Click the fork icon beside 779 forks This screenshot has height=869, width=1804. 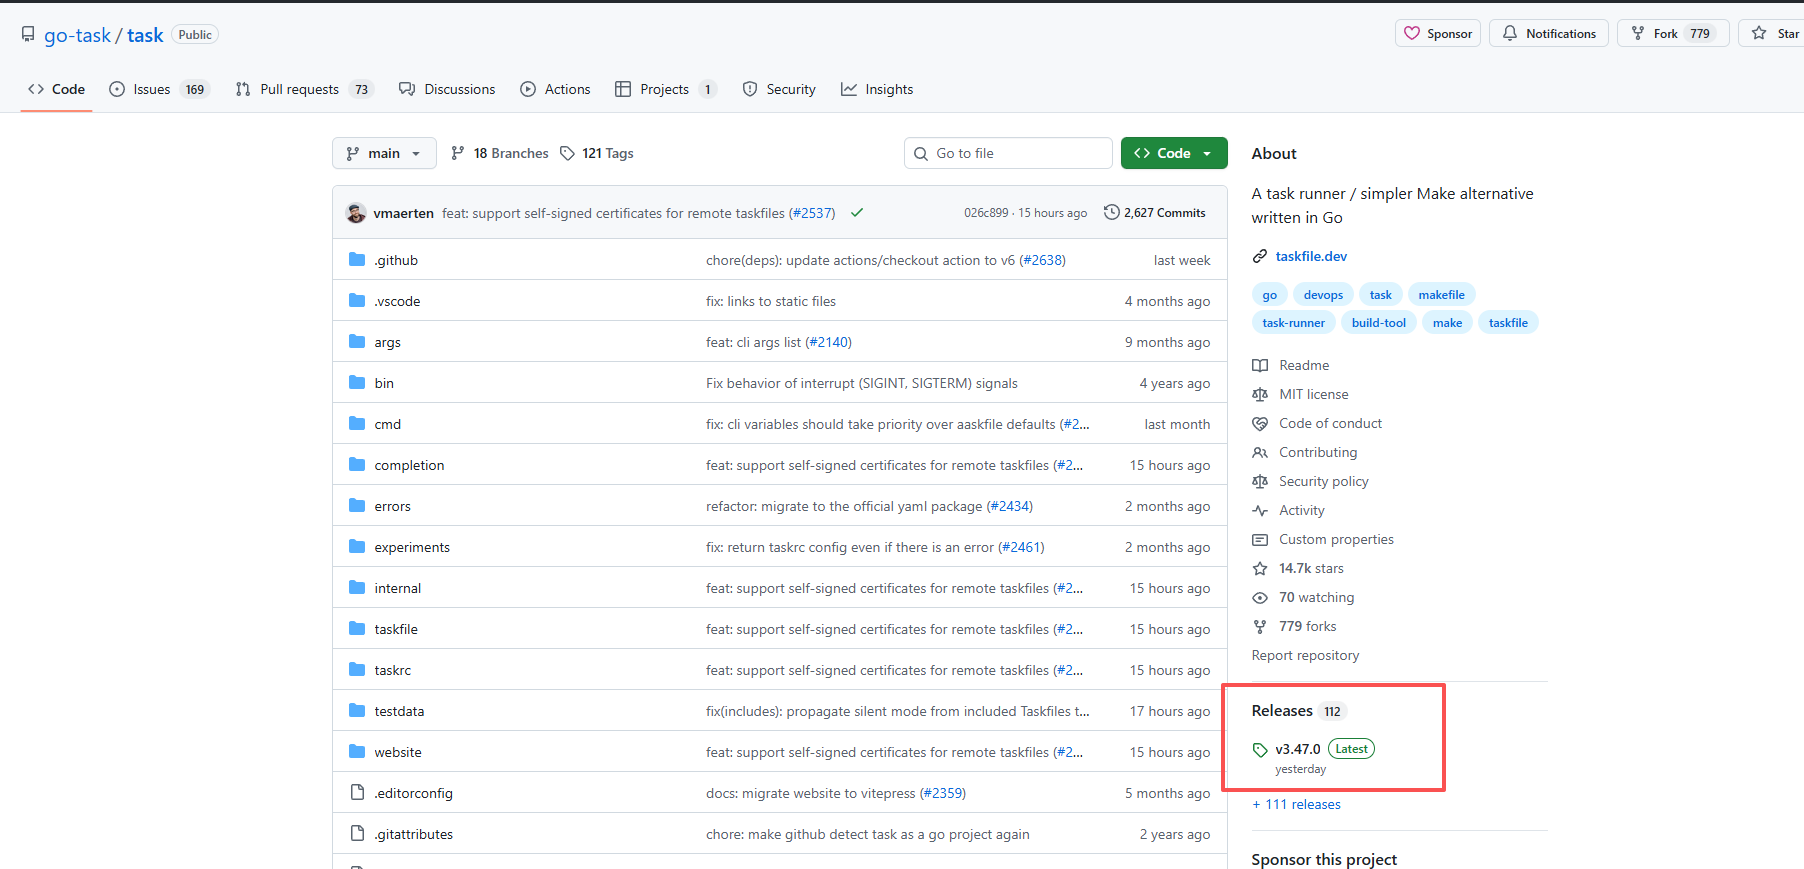[1260, 627]
